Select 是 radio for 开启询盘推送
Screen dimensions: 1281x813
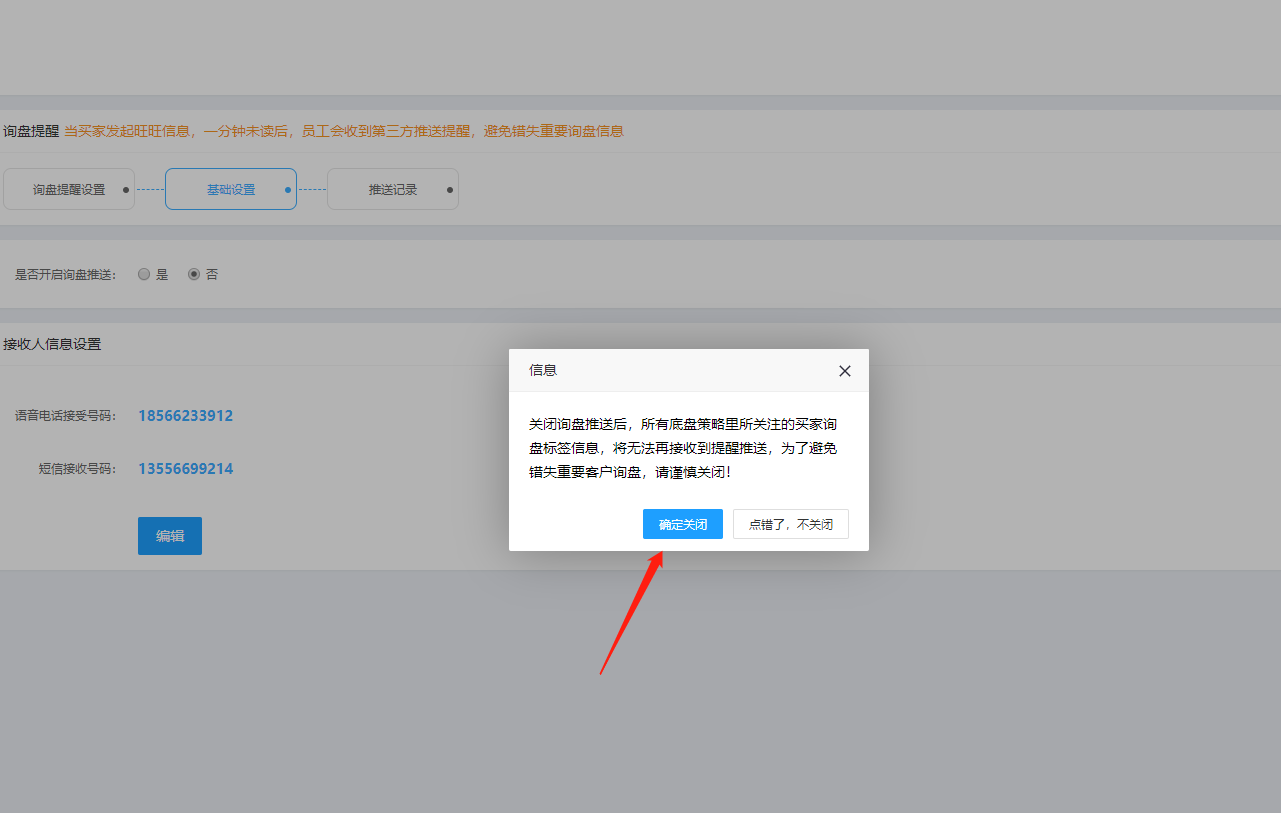[x=144, y=274]
